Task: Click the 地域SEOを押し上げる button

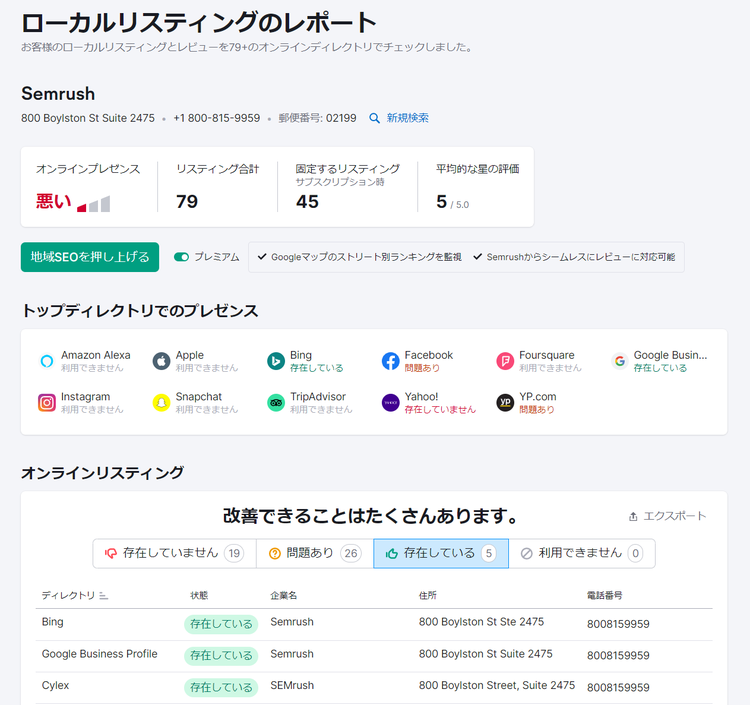Action: [x=90, y=257]
